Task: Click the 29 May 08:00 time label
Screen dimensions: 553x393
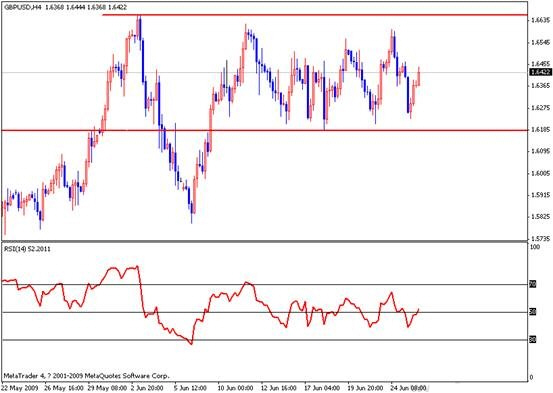Action: (x=107, y=388)
